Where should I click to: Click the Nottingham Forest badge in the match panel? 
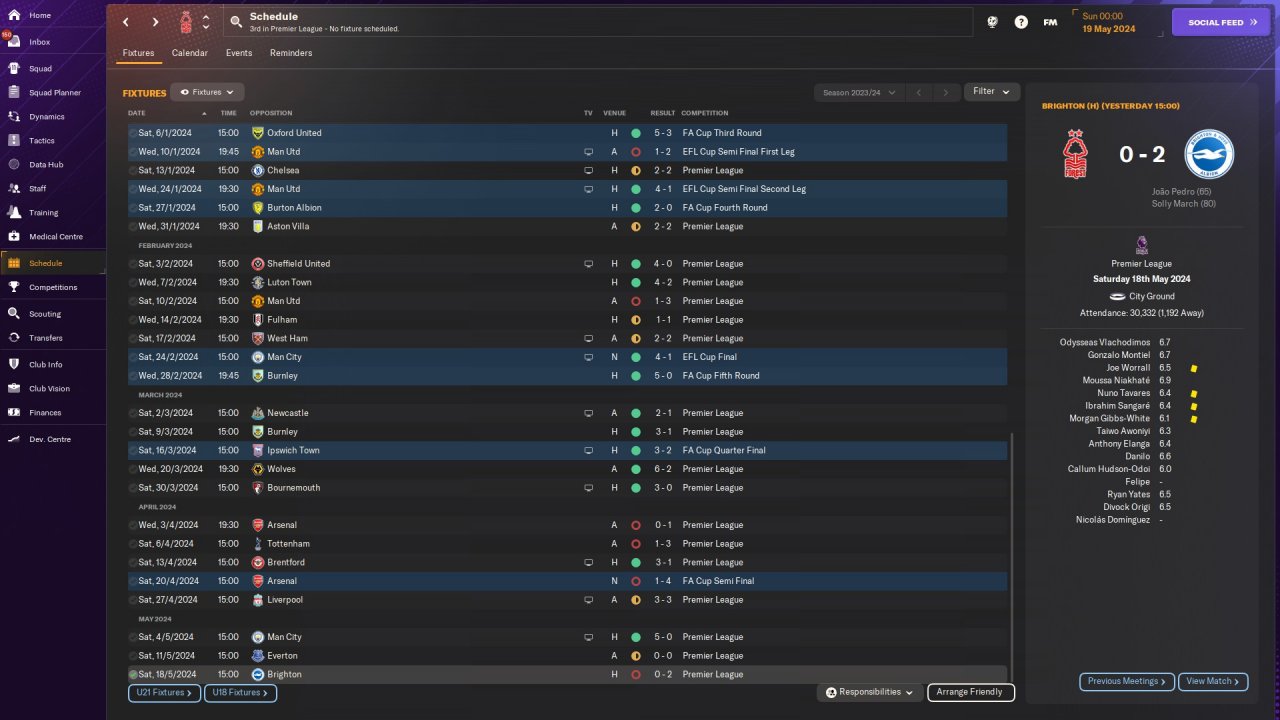(1076, 155)
